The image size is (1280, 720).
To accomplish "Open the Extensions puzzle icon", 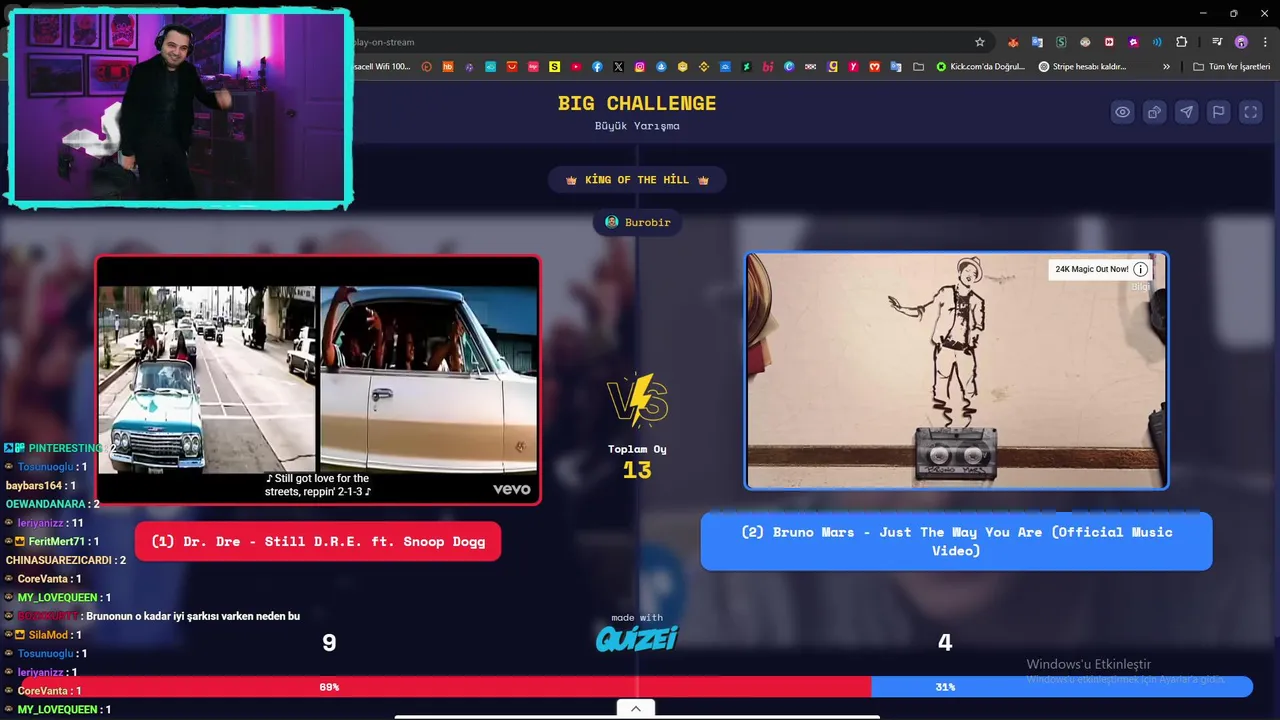I will coord(1181,42).
